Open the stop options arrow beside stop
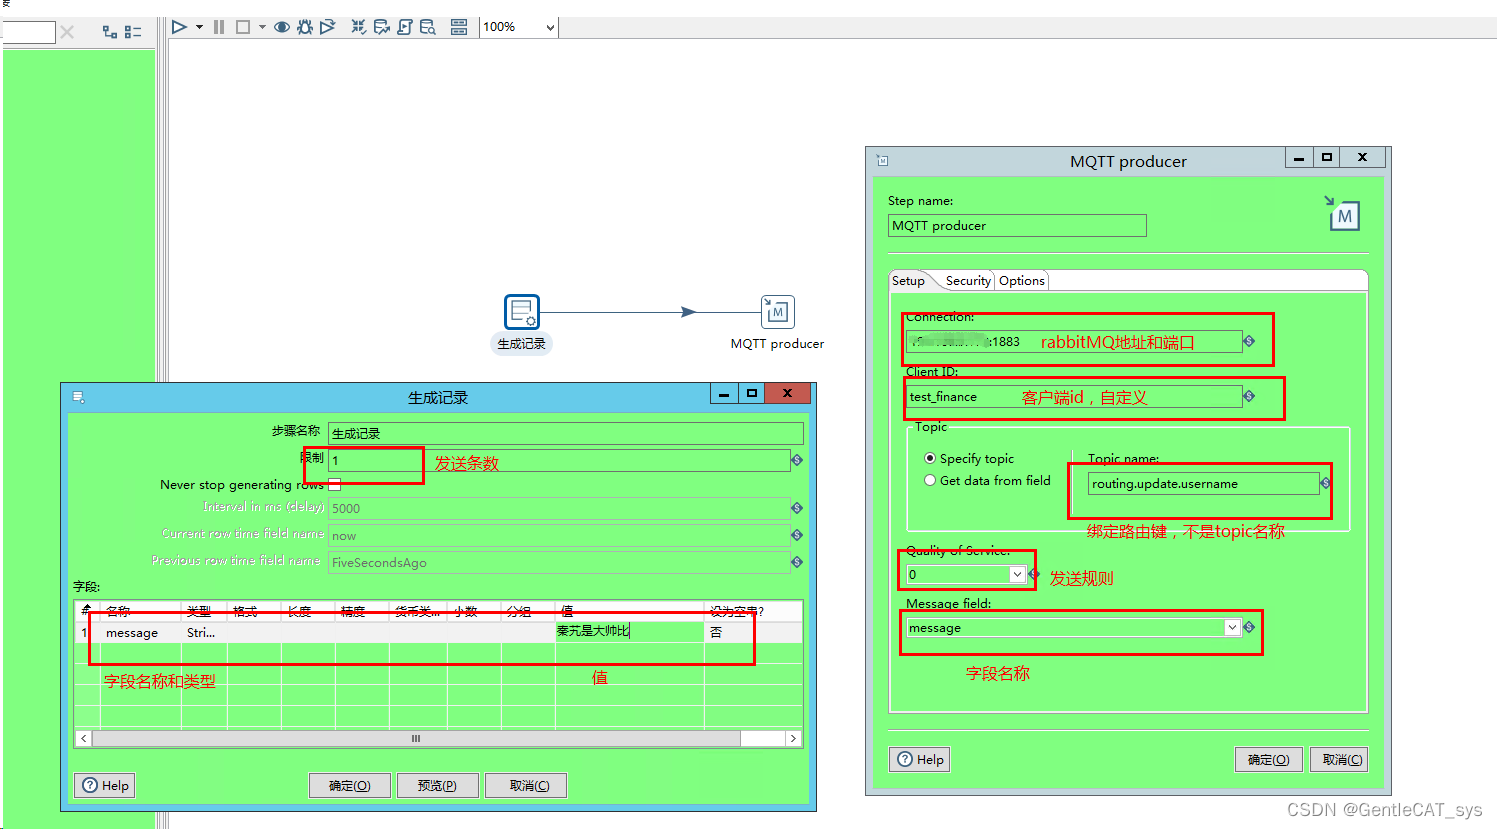The width and height of the screenshot is (1497, 829). 262,27
